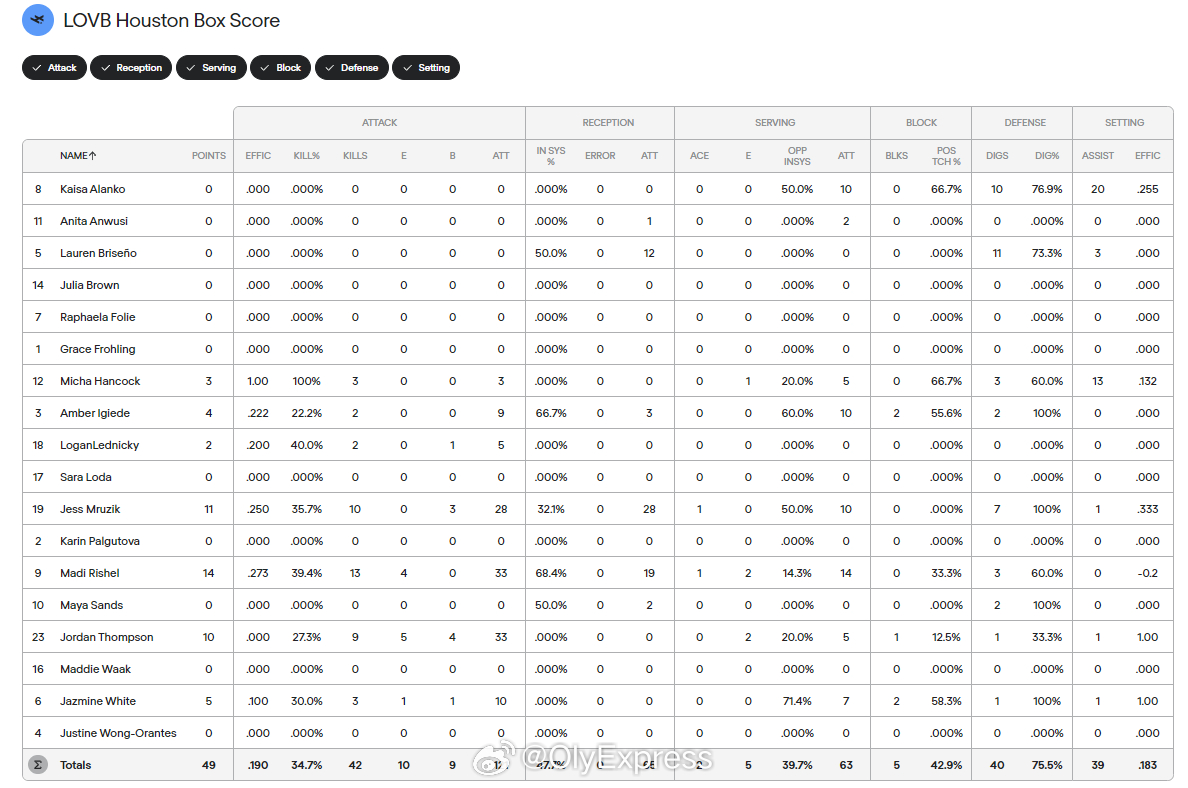Select player Micha Hancock

pyautogui.click(x=100, y=381)
